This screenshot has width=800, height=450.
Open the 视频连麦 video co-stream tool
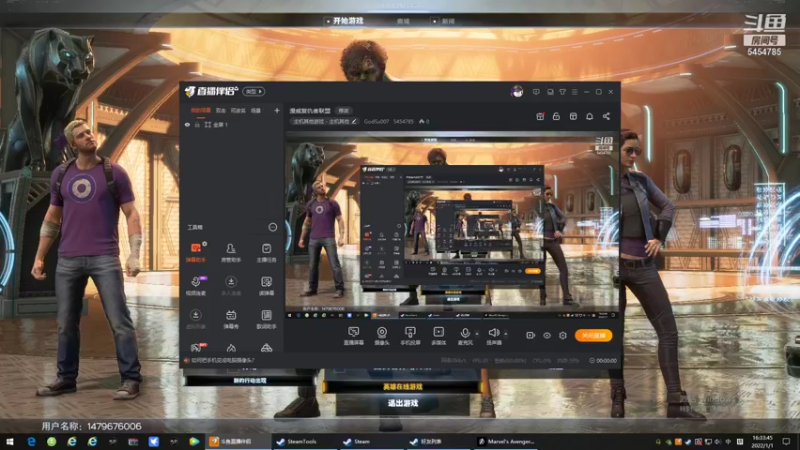195,286
